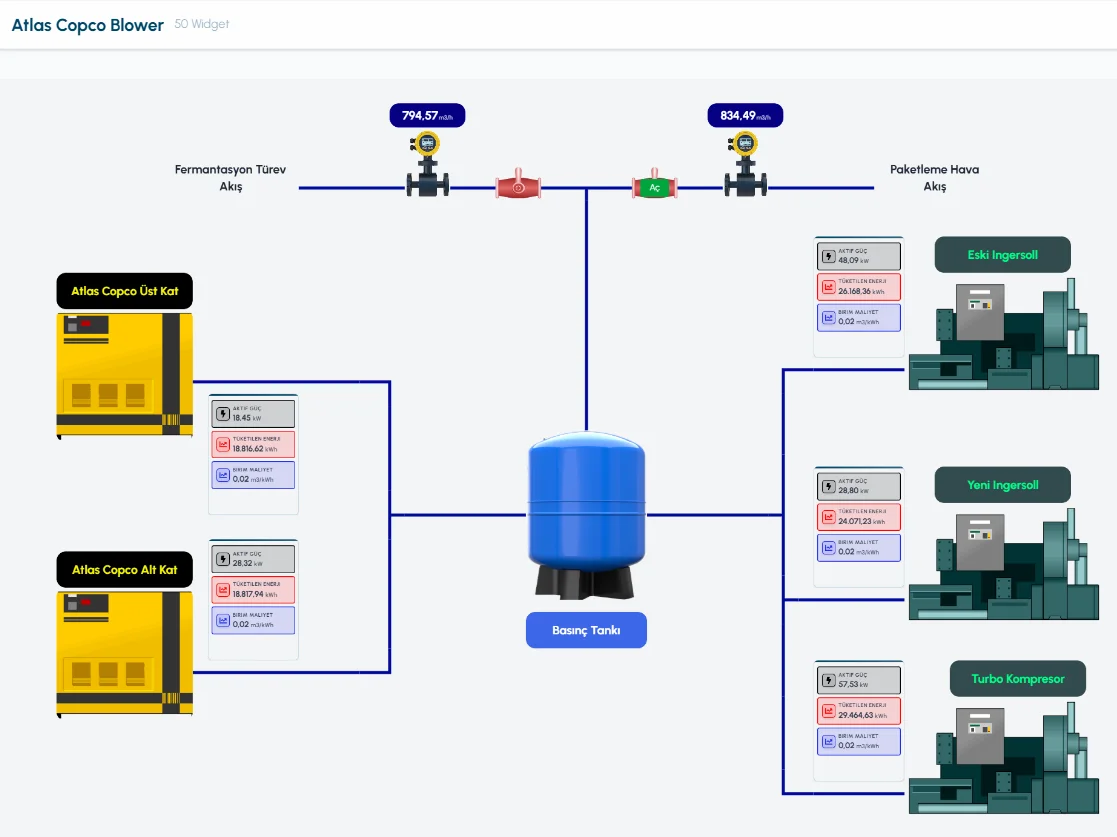This screenshot has width=1117, height=837.
Task: Click the Basınç Tankı button
Action: 586,630
